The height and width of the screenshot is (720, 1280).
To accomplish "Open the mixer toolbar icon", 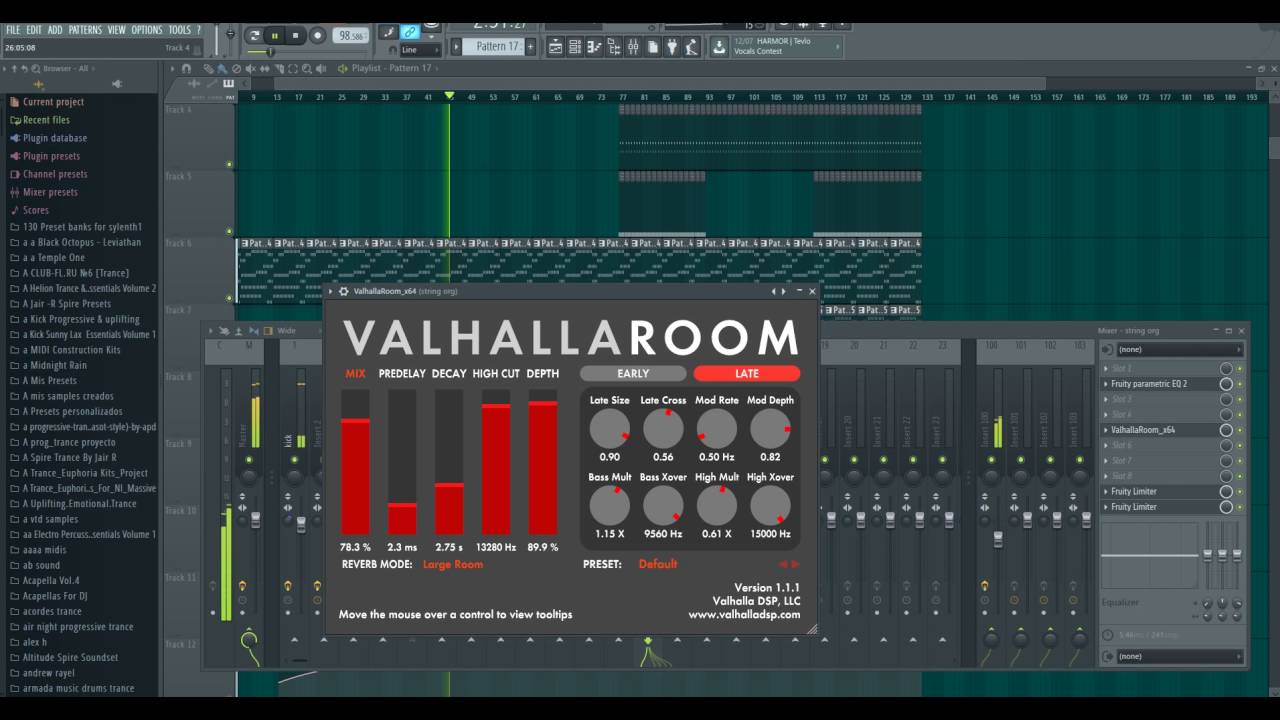I will (x=633, y=46).
